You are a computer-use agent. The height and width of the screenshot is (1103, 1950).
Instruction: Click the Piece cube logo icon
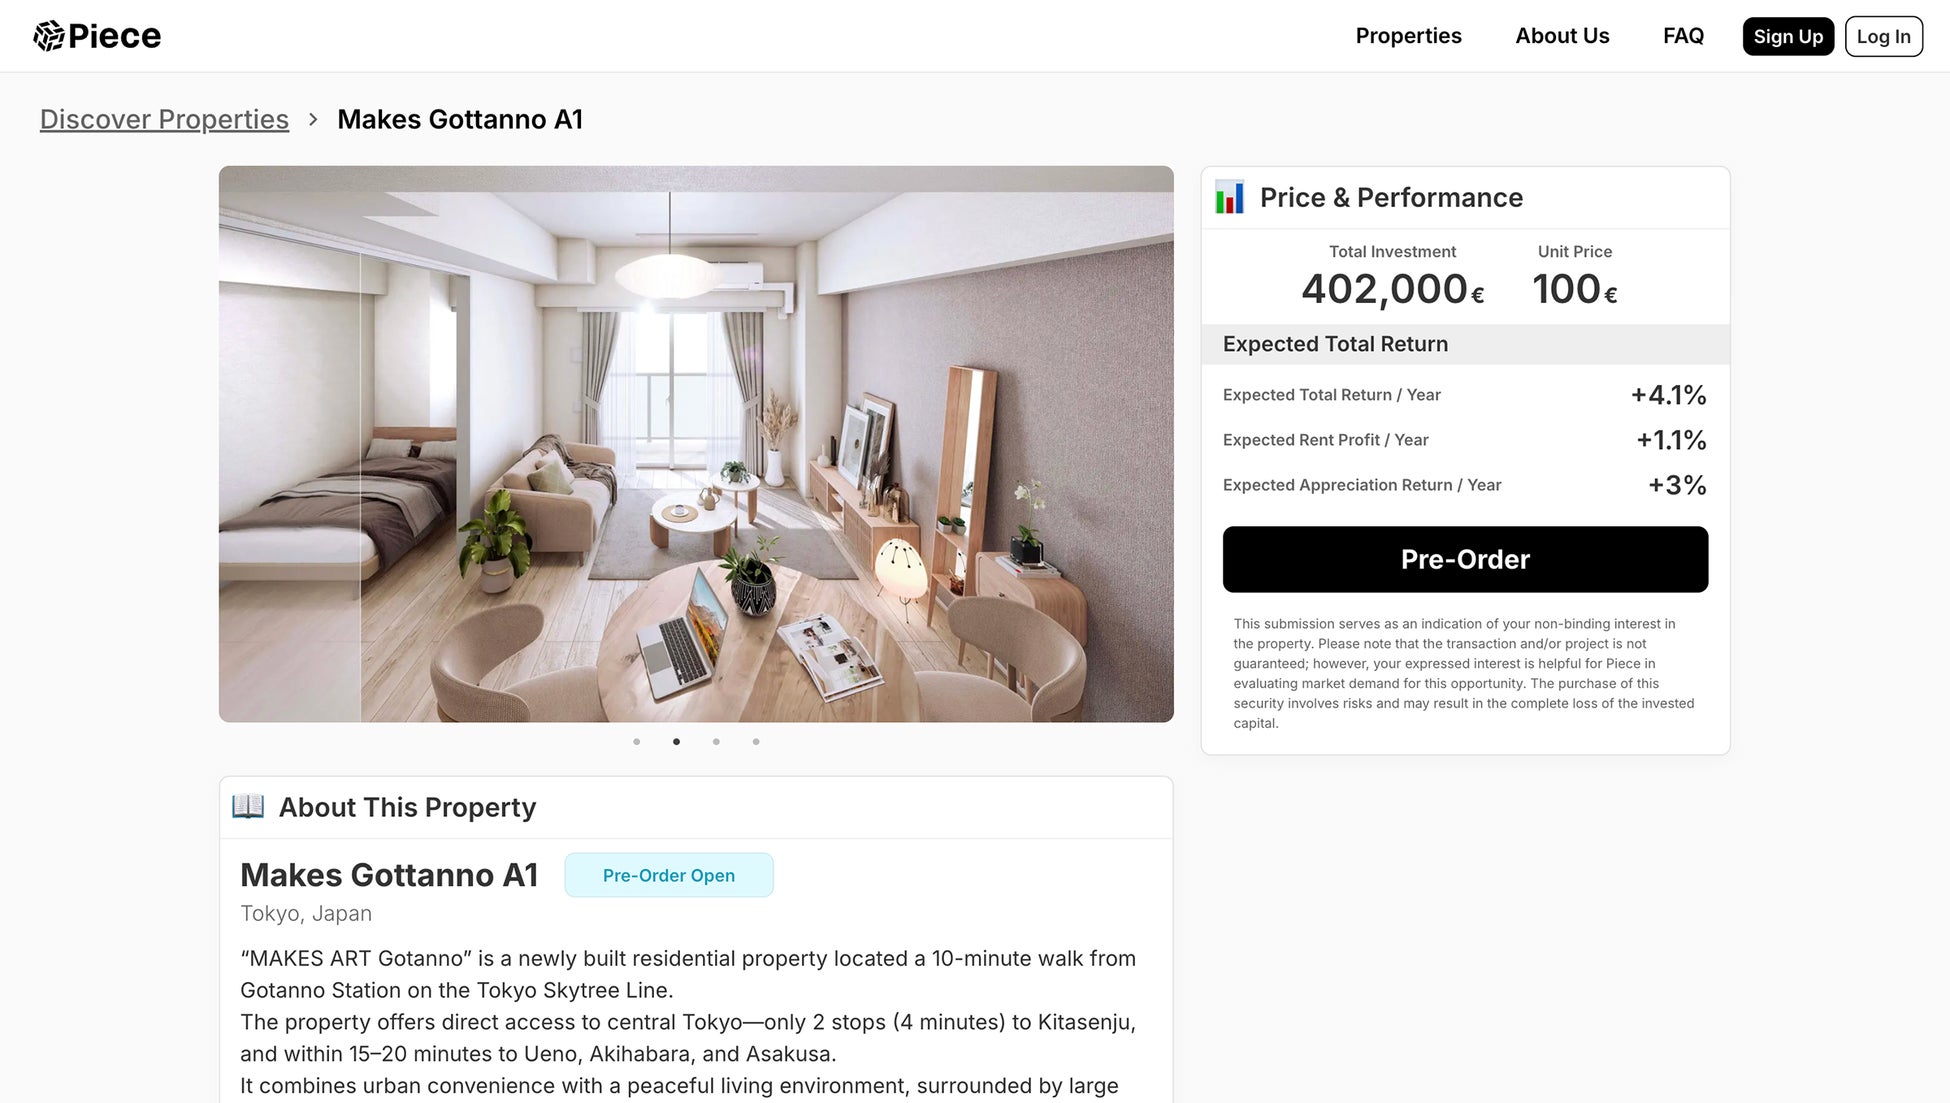point(49,36)
